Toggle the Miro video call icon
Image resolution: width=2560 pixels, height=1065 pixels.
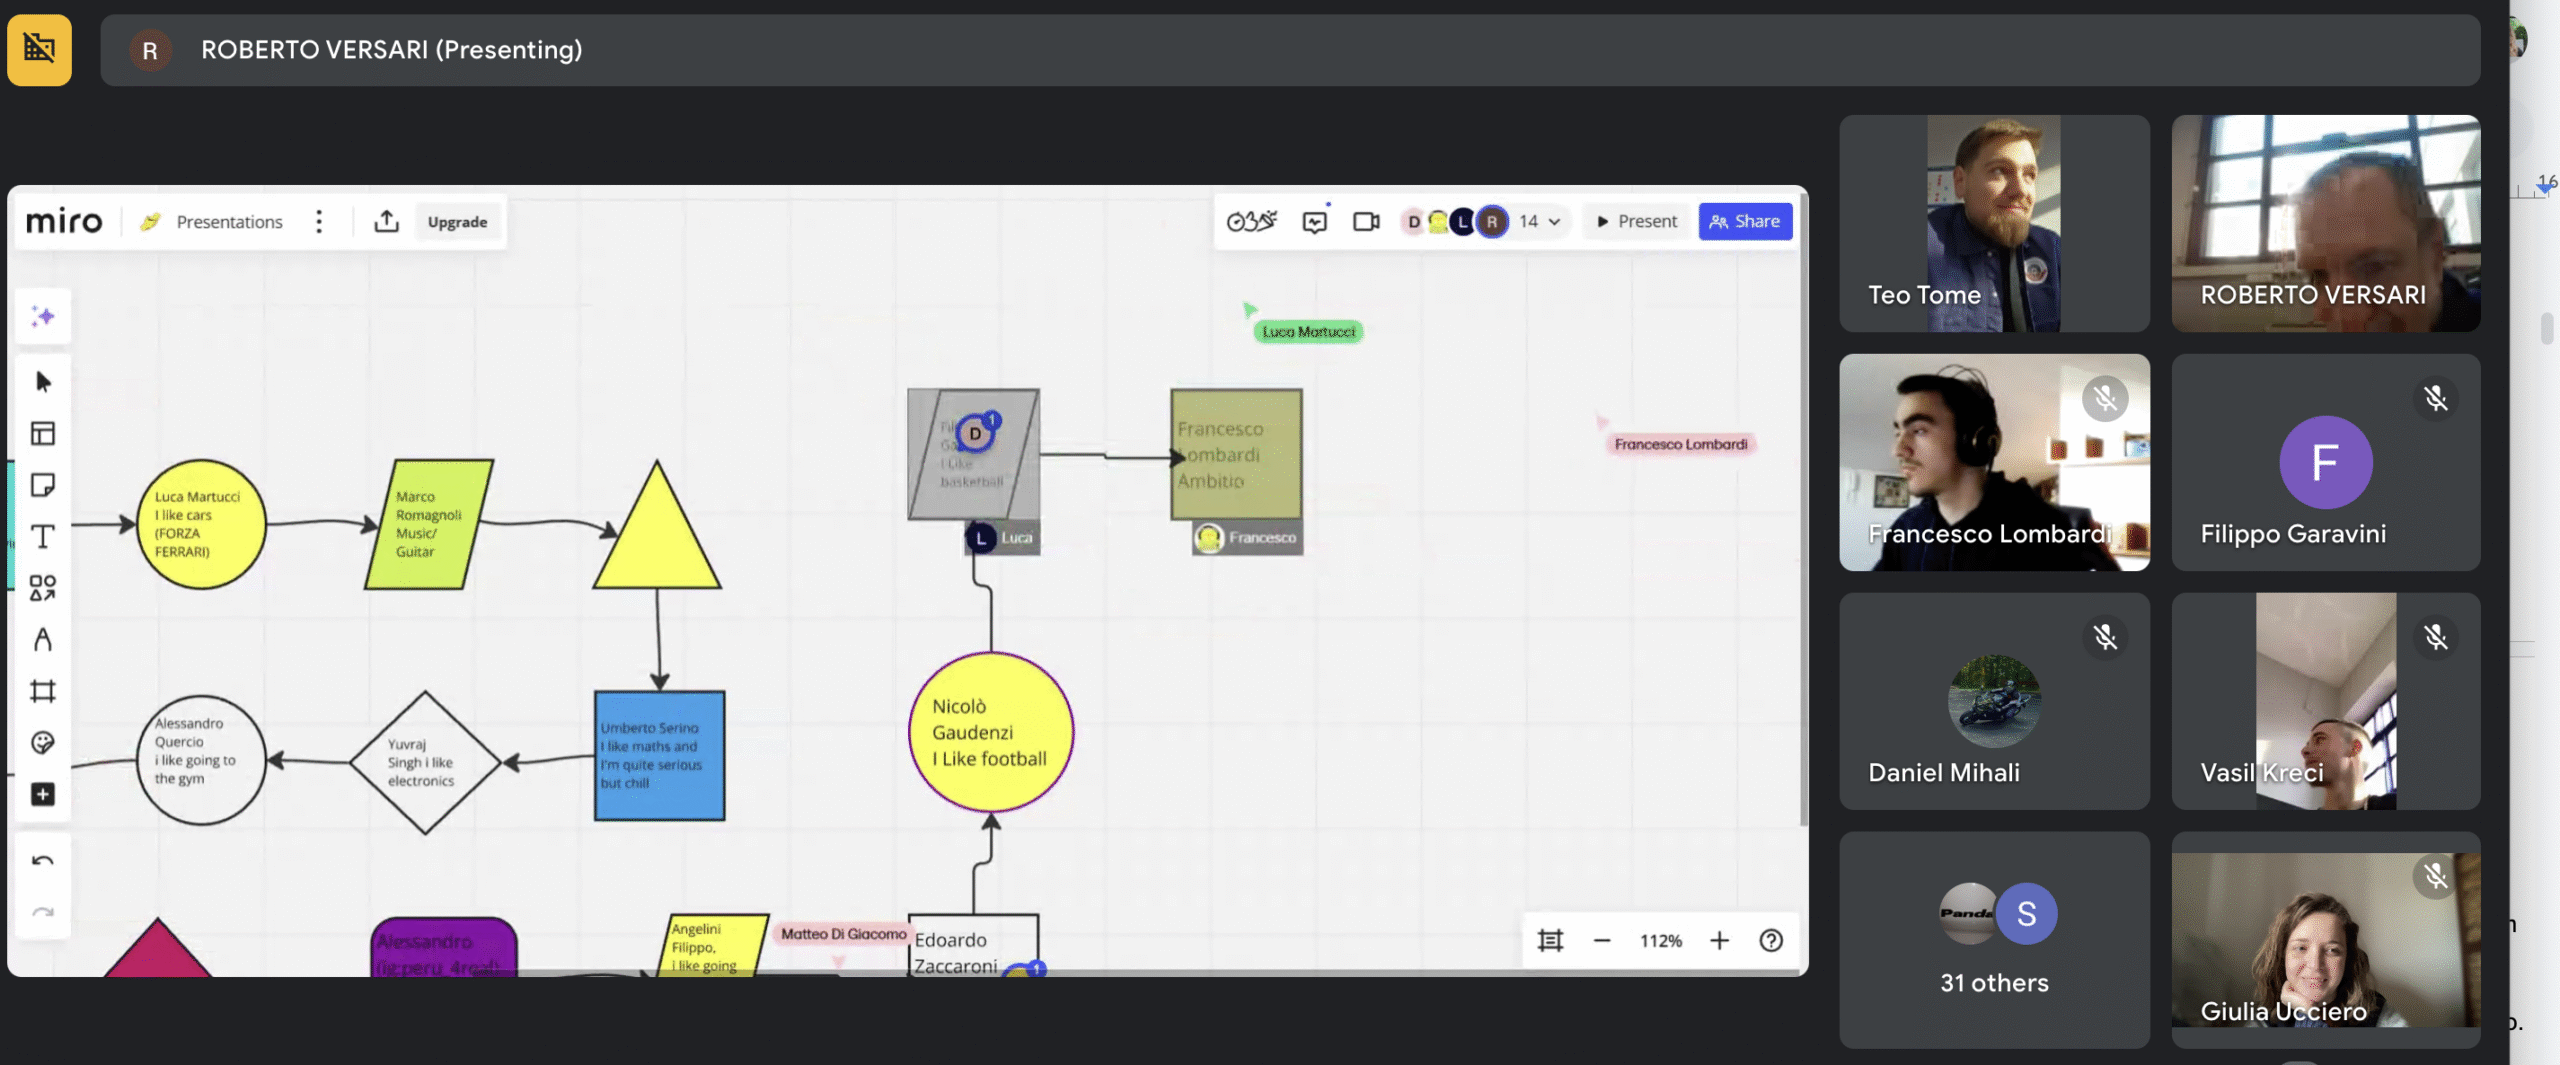tap(1366, 221)
